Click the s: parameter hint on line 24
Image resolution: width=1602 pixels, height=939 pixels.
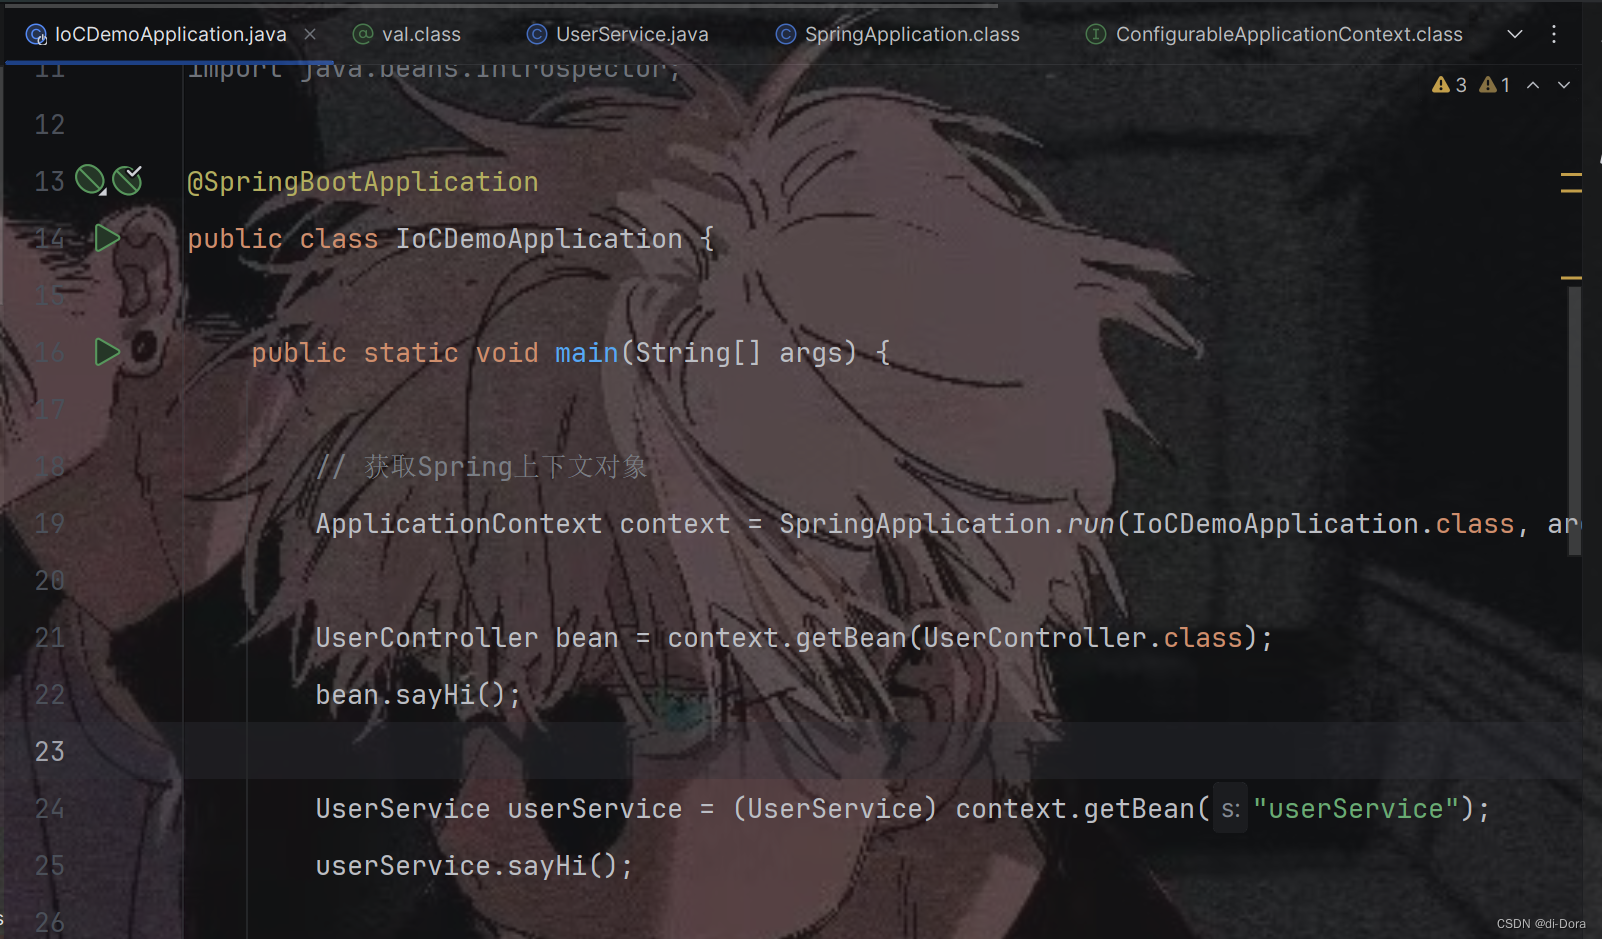pyautogui.click(x=1230, y=809)
